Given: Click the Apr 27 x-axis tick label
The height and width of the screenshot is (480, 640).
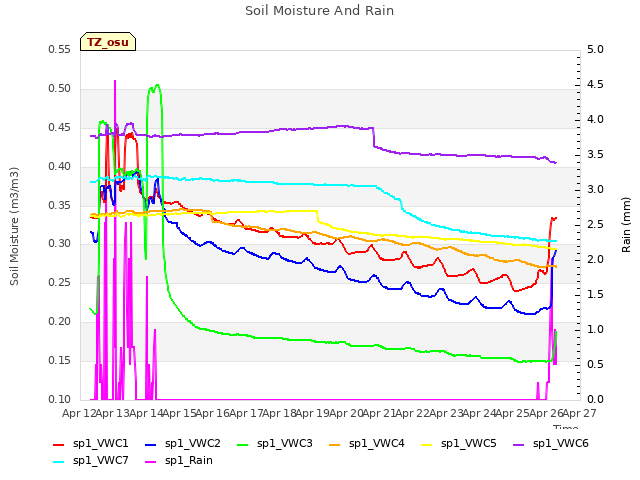Looking at the screenshot, I should point(579,413).
